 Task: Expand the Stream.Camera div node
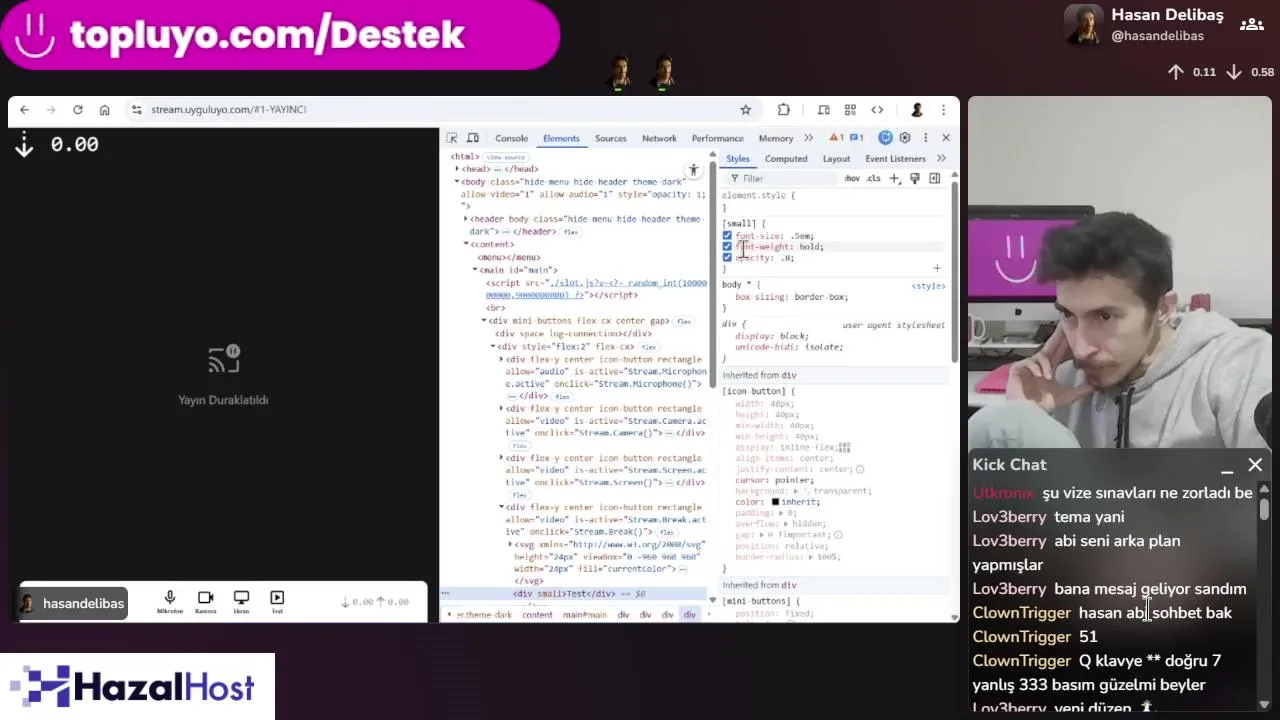(x=501, y=409)
